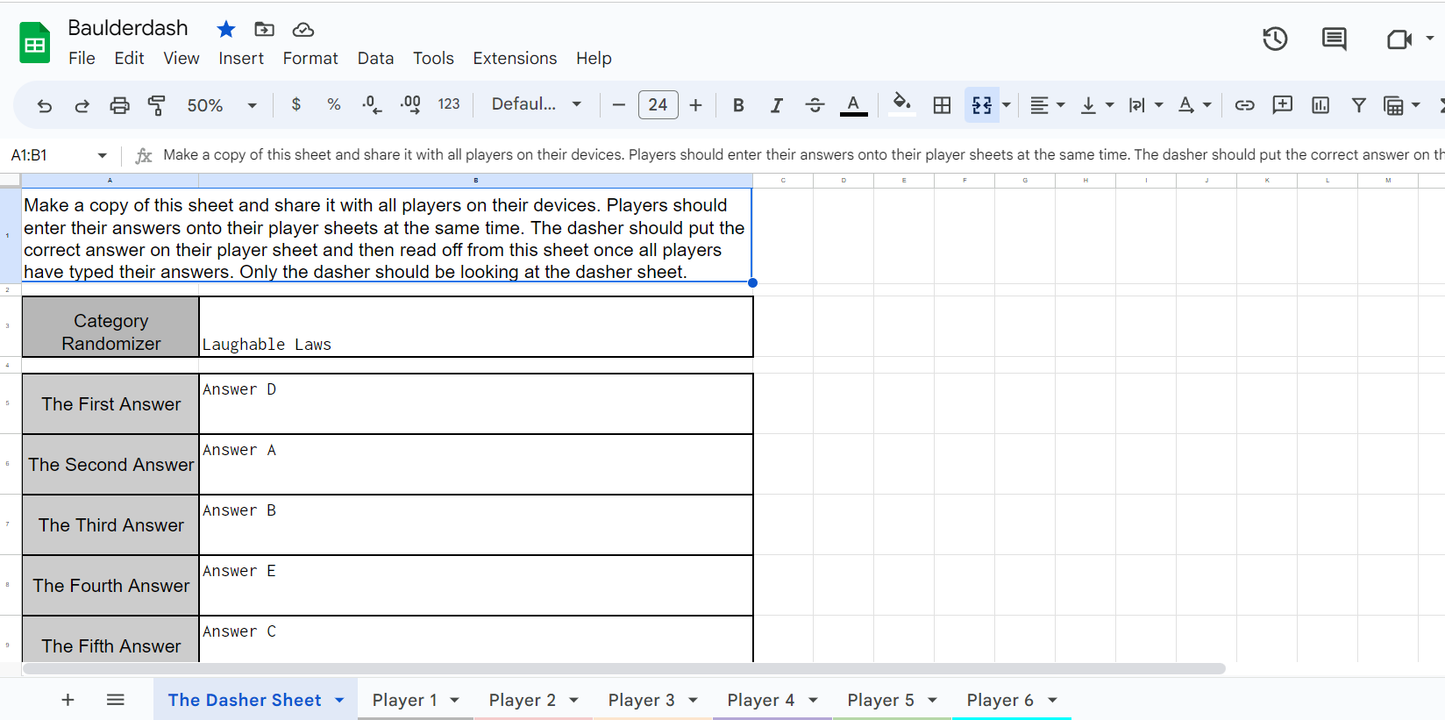
Task: Open comments speech bubble icon
Action: click(x=1334, y=39)
